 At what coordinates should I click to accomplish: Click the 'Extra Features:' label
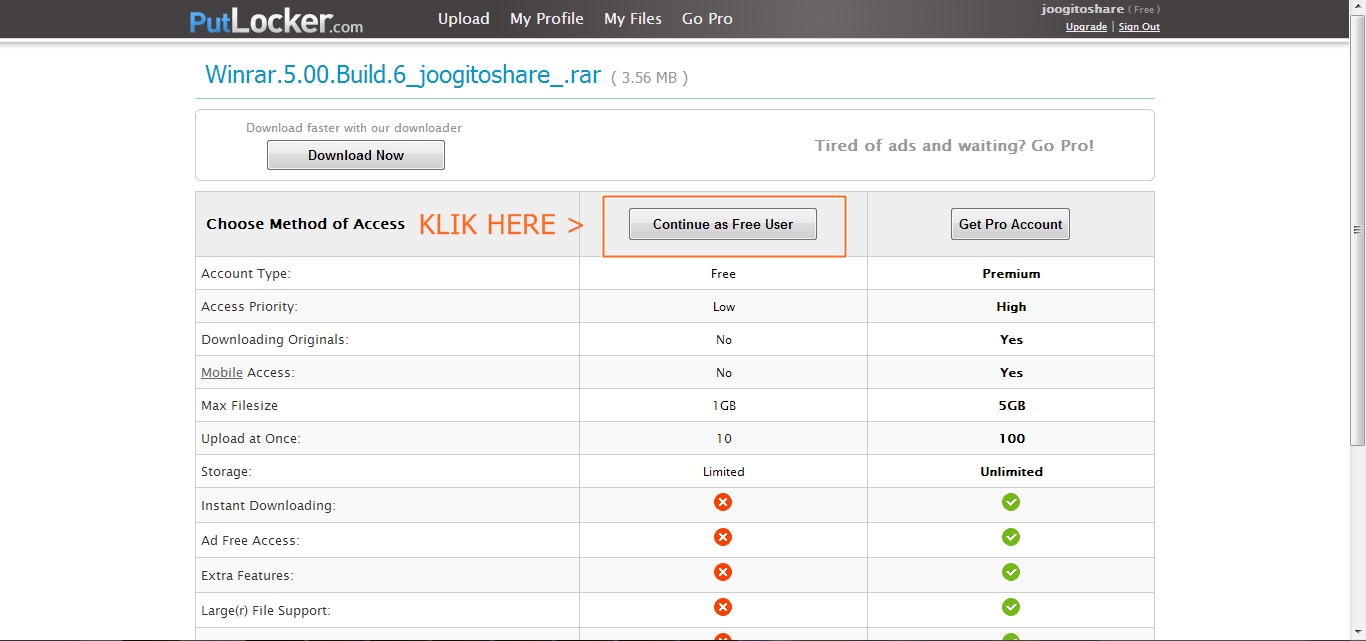pyautogui.click(x=247, y=576)
